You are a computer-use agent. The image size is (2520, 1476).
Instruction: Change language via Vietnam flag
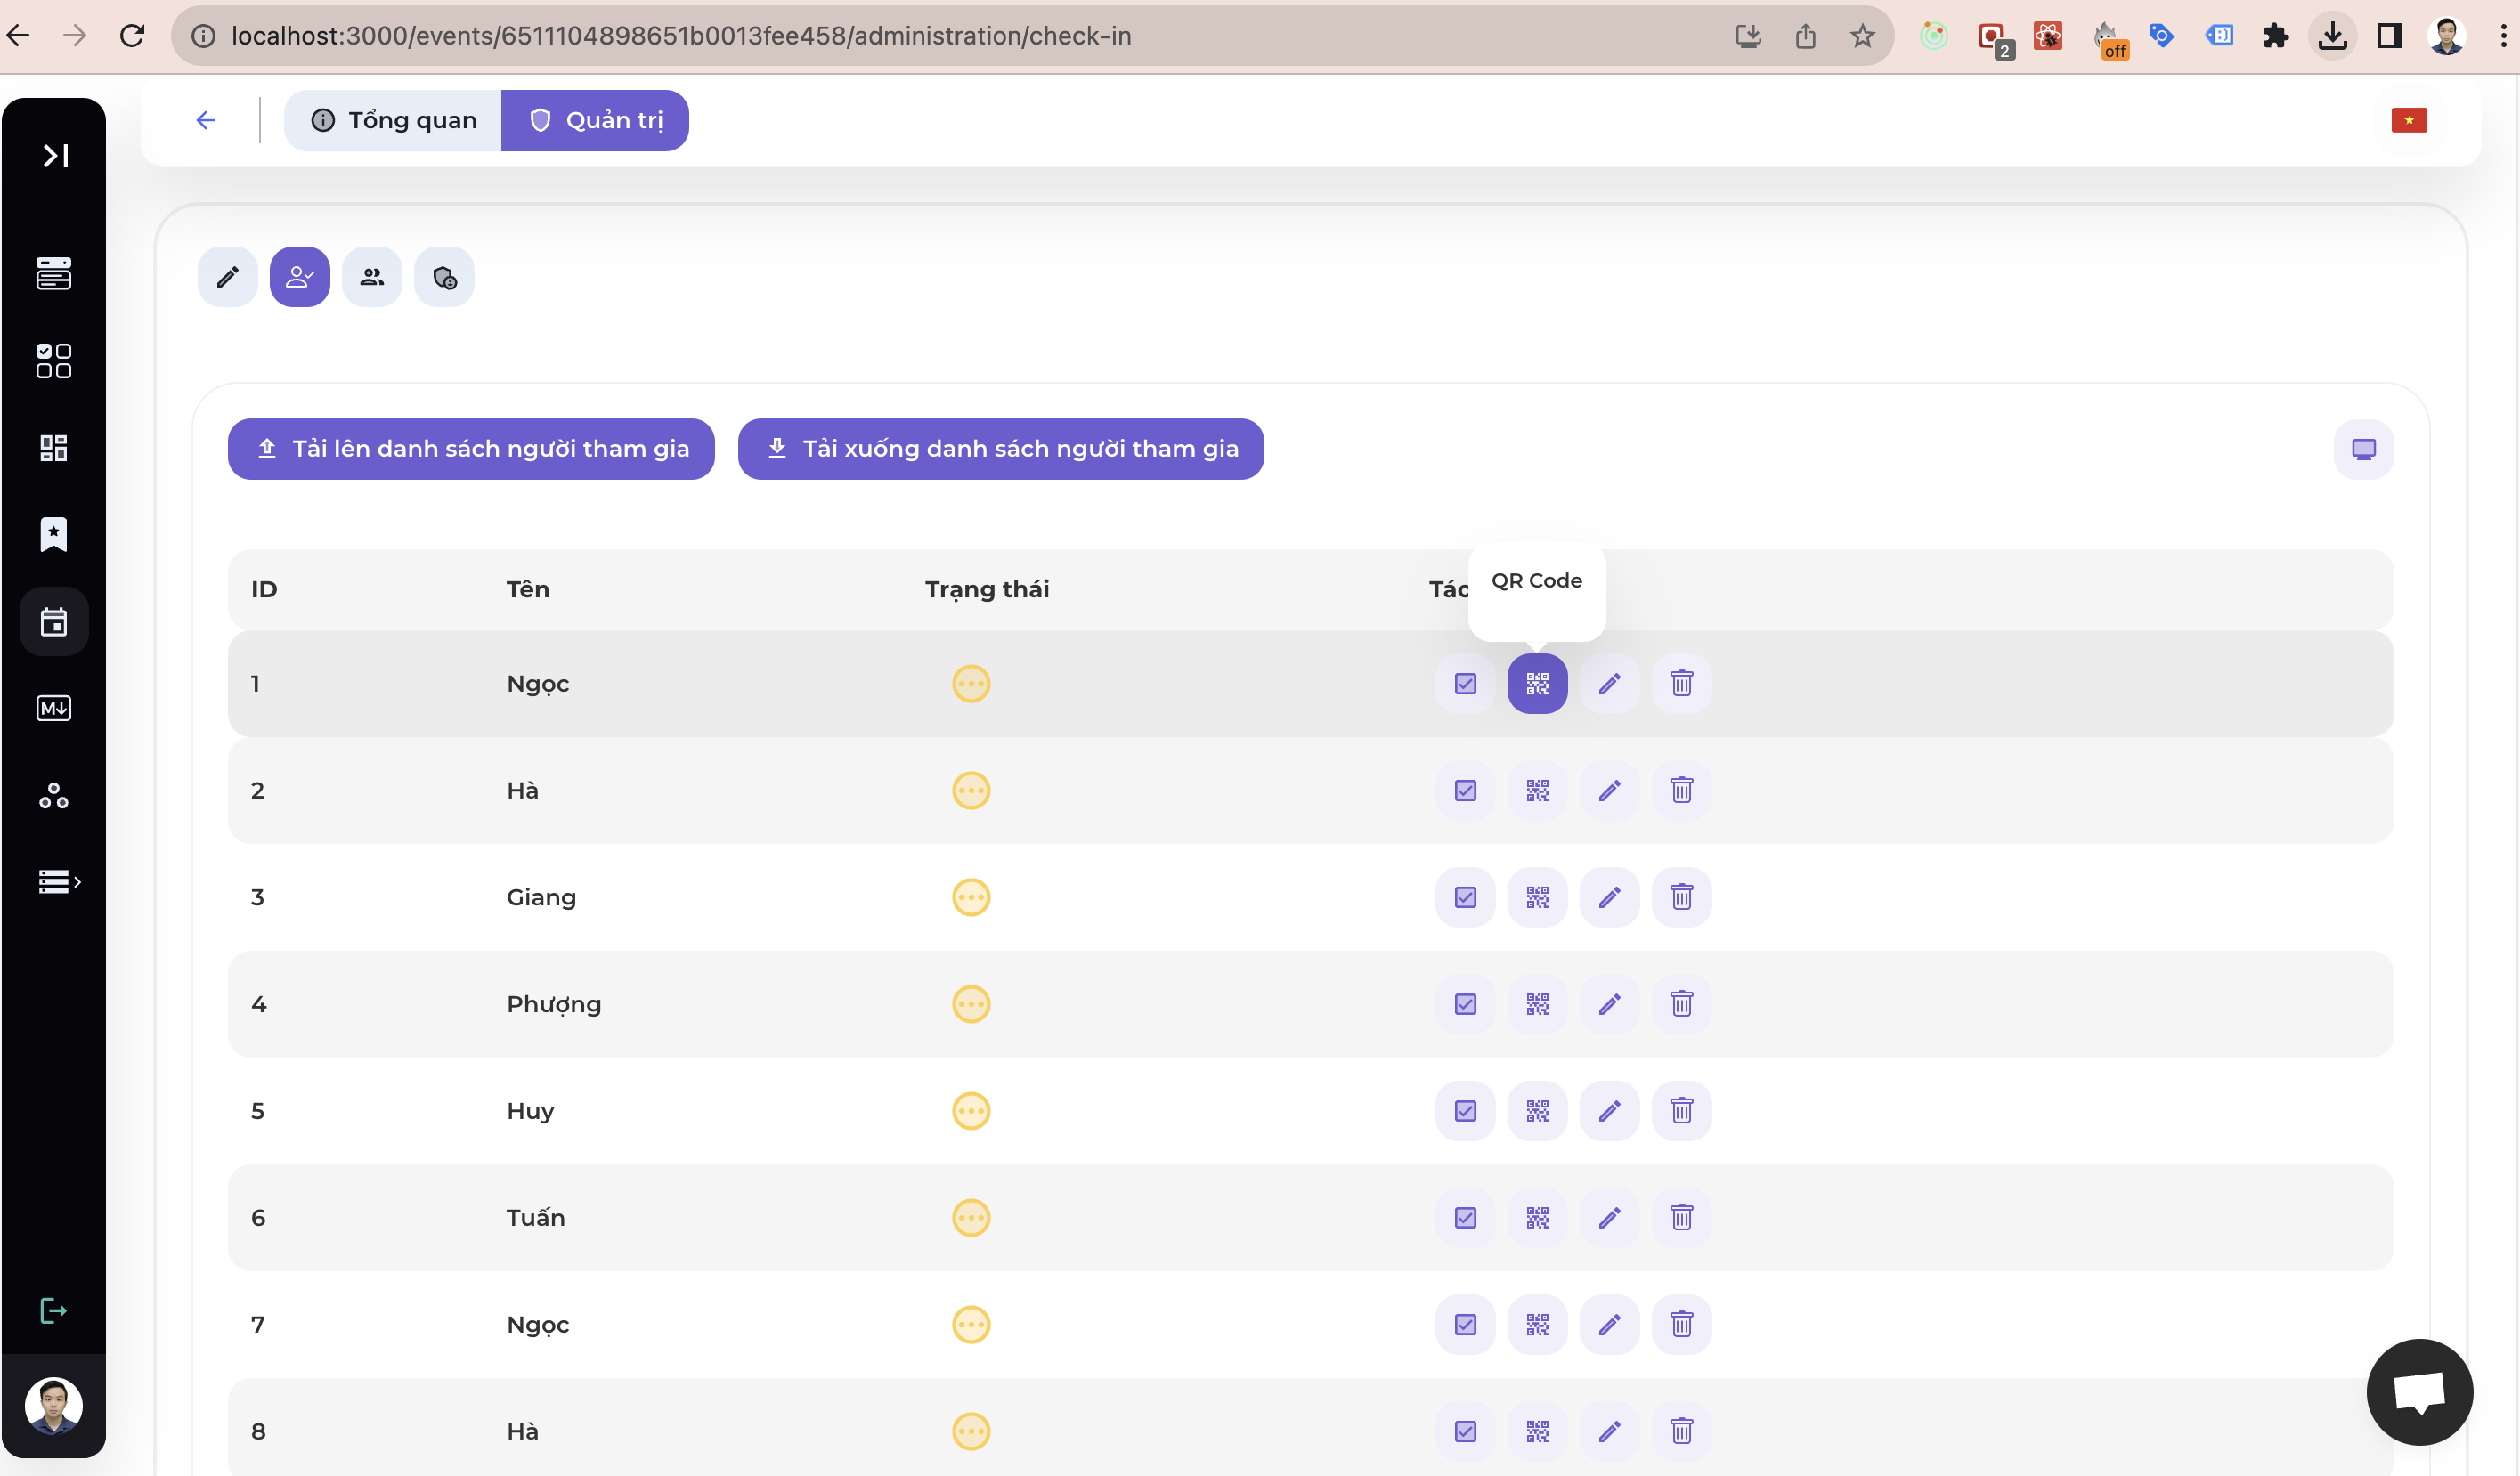pos(2409,120)
